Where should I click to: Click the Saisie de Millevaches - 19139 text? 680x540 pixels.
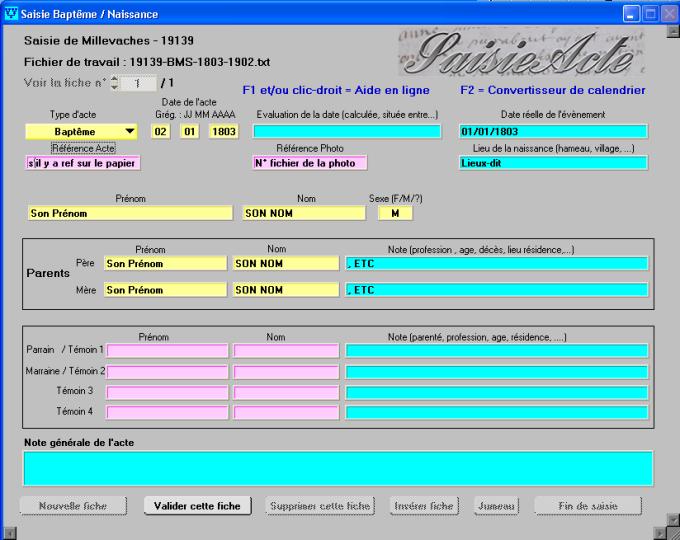pyautogui.click(x=109, y=41)
